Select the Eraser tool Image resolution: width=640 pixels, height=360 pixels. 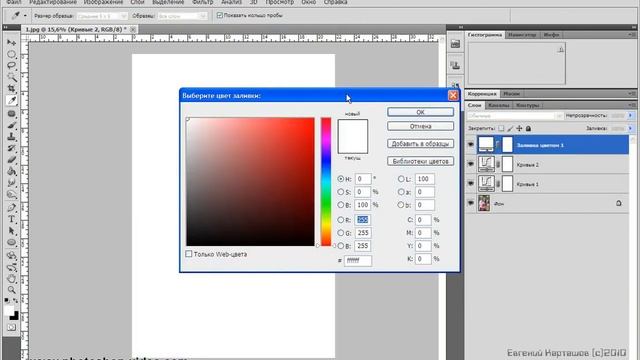[11, 160]
